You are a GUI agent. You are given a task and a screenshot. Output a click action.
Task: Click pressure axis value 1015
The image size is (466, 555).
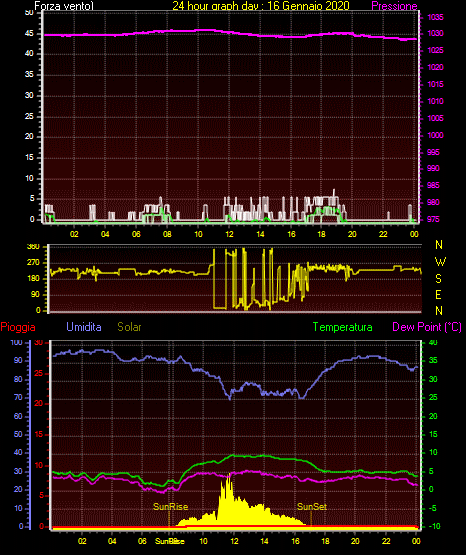click(435, 84)
